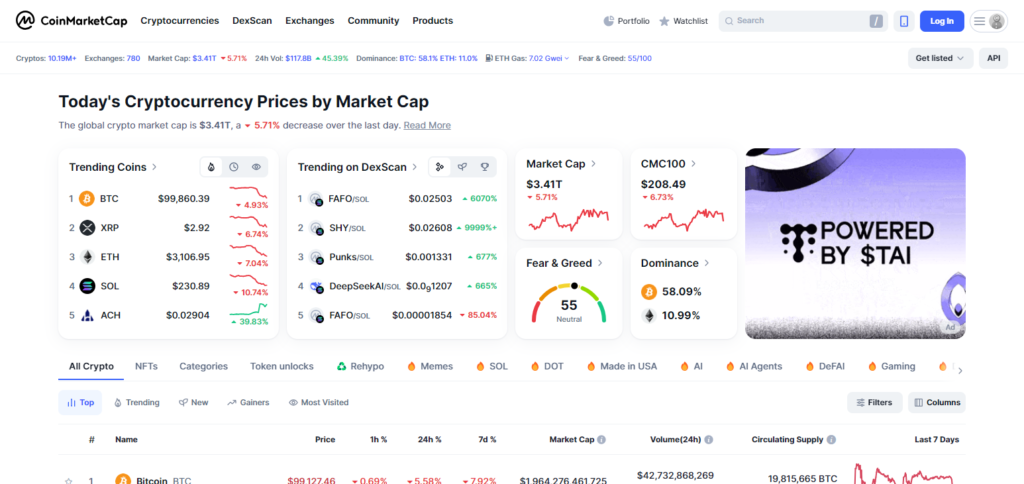Open the Cryptocurrencies menu
This screenshot has width=1024, height=484.
(180, 21)
